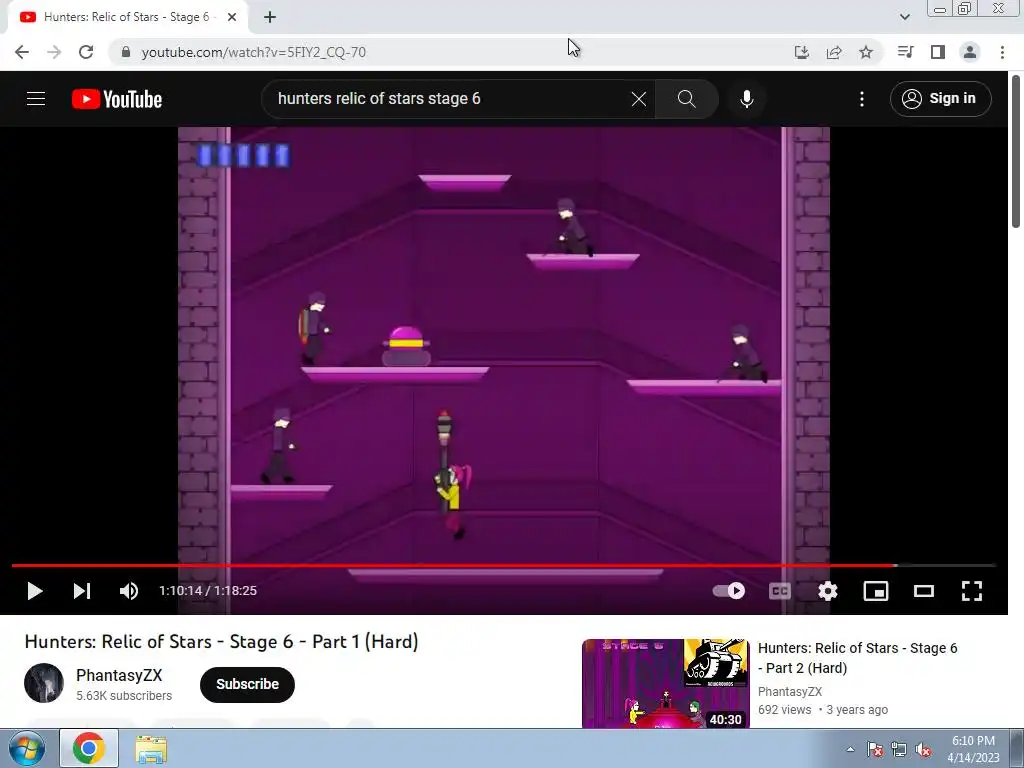Go back in Chrome

coord(22,52)
